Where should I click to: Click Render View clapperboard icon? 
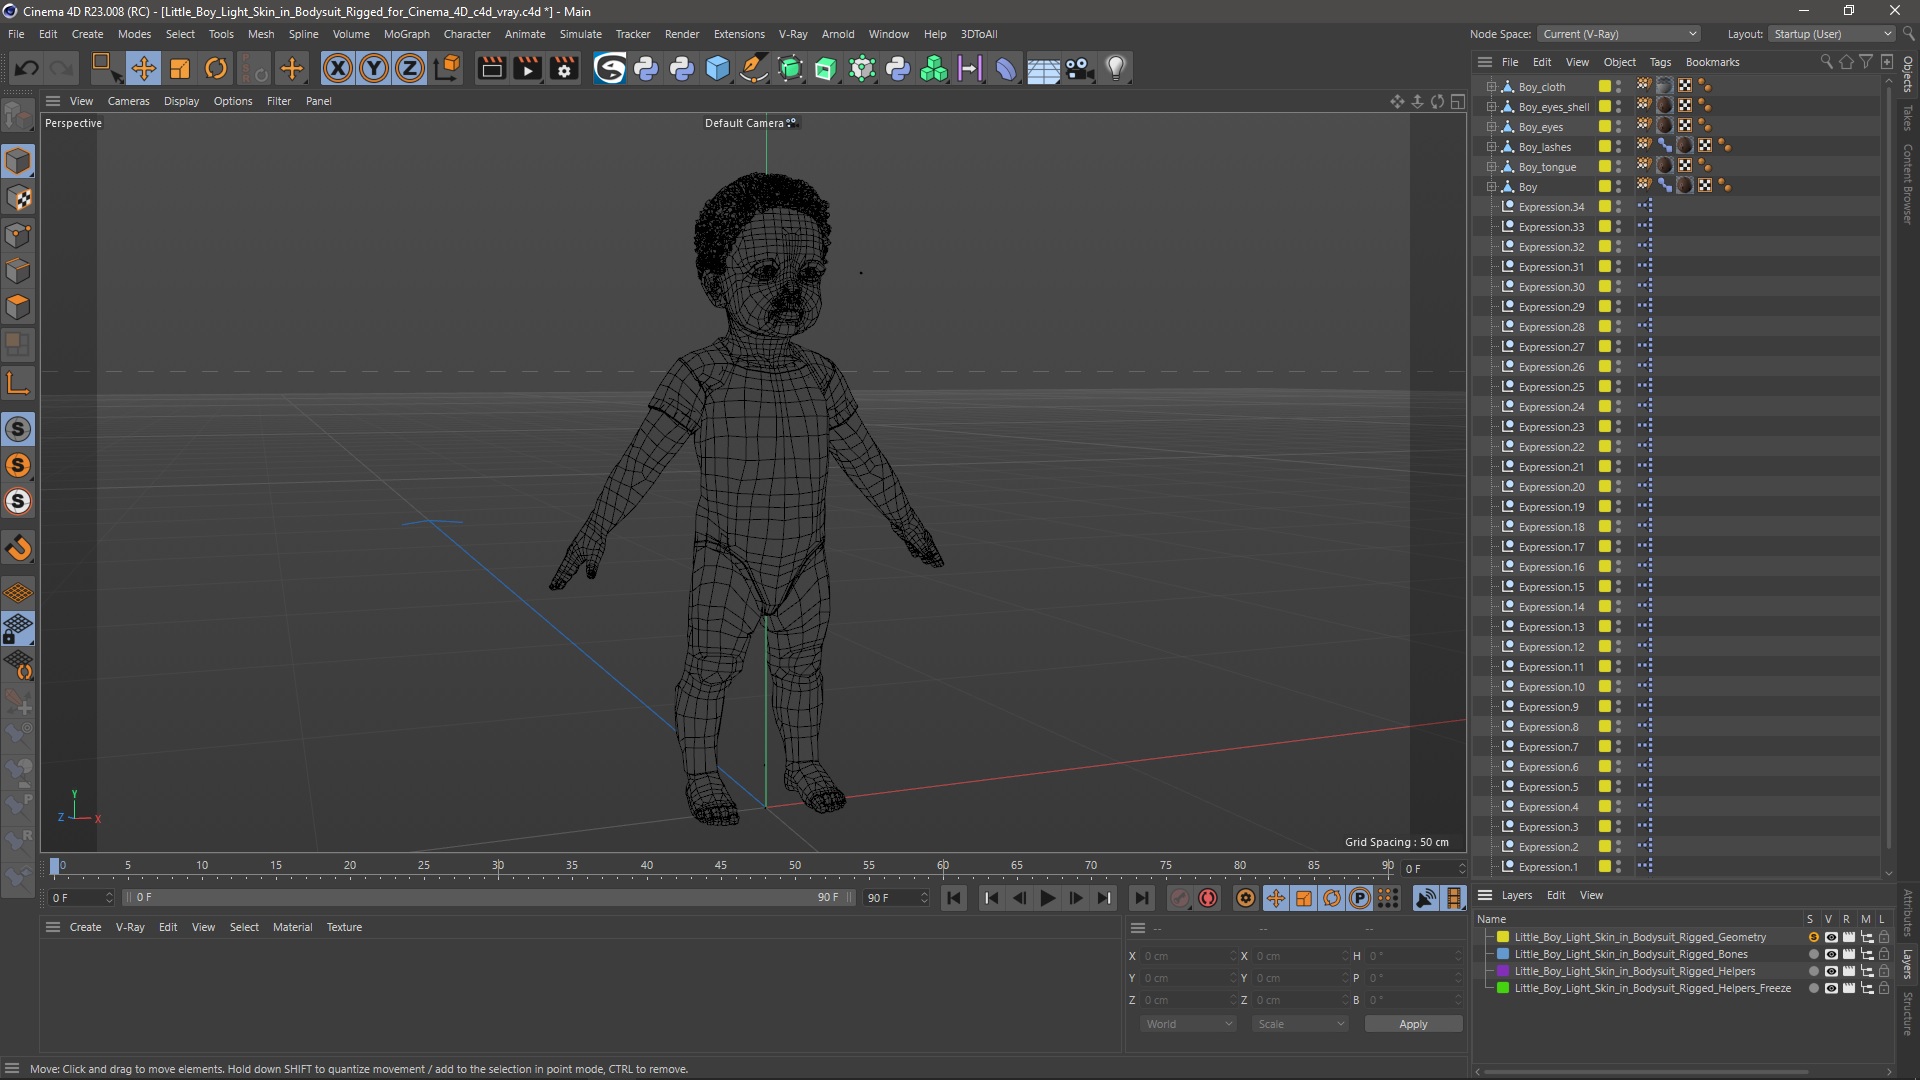click(x=491, y=68)
